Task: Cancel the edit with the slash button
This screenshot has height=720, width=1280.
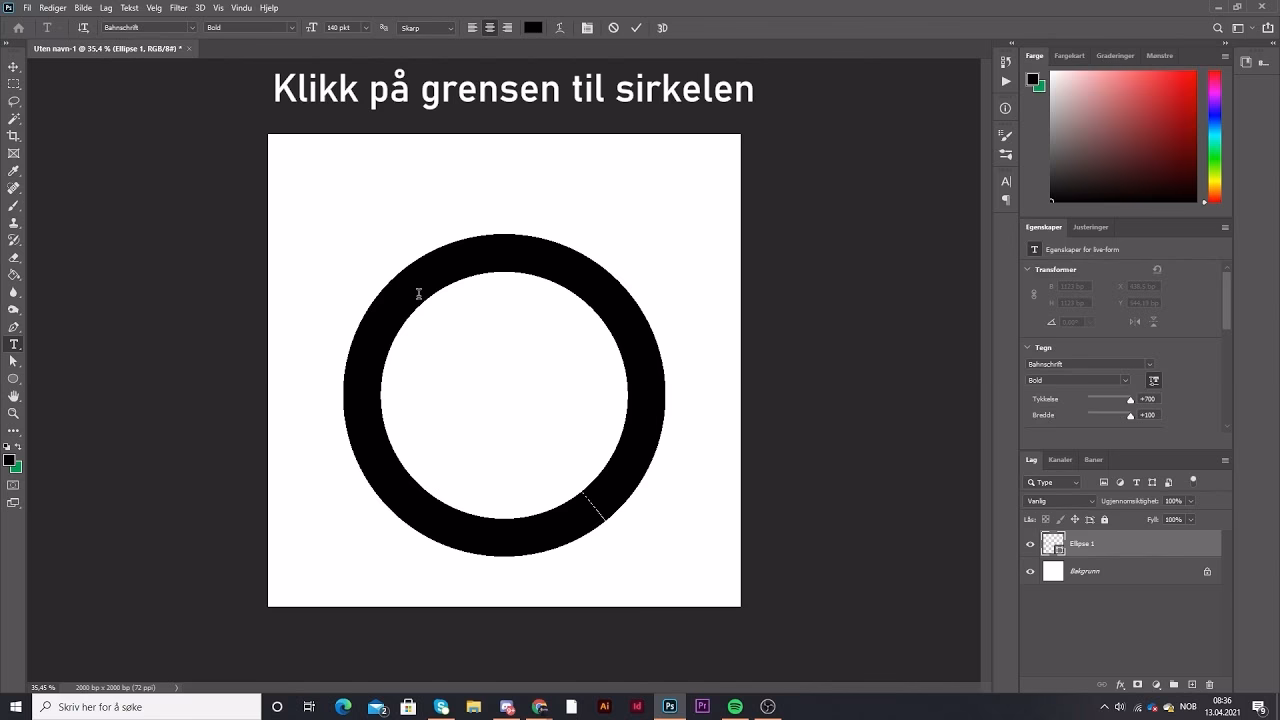Action: click(x=613, y=27)
